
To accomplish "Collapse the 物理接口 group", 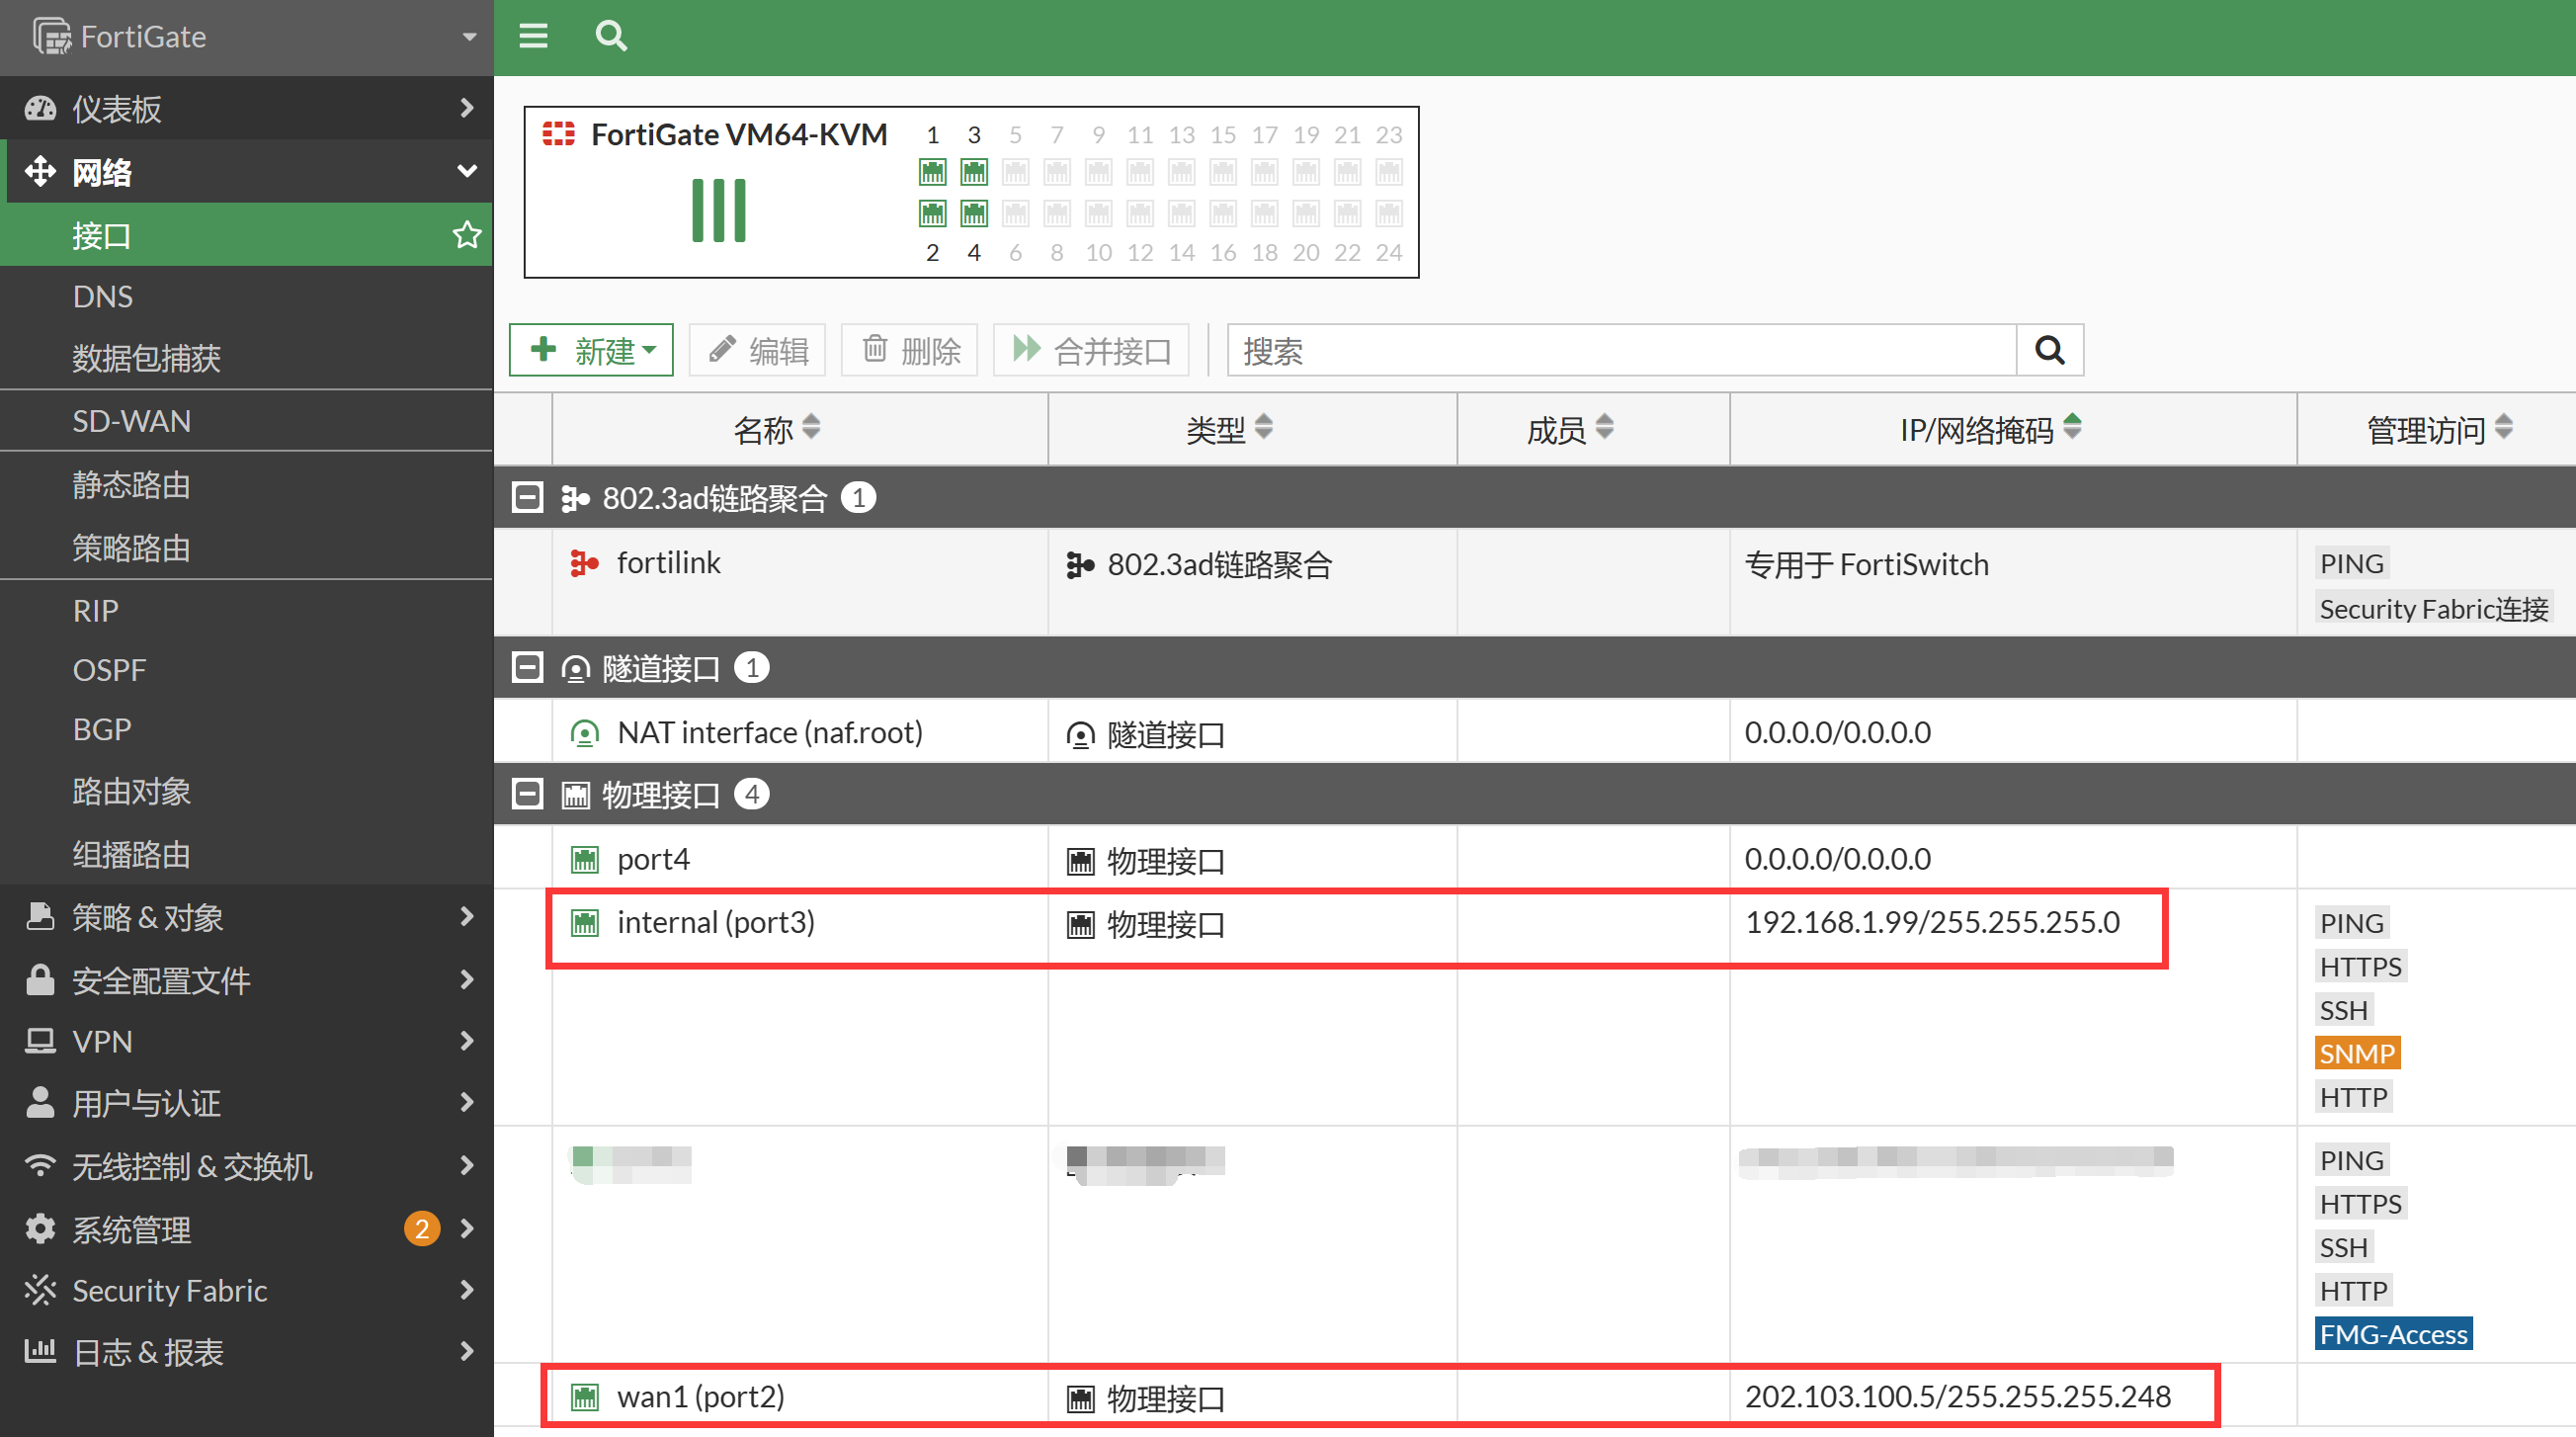I will [527, 795].
